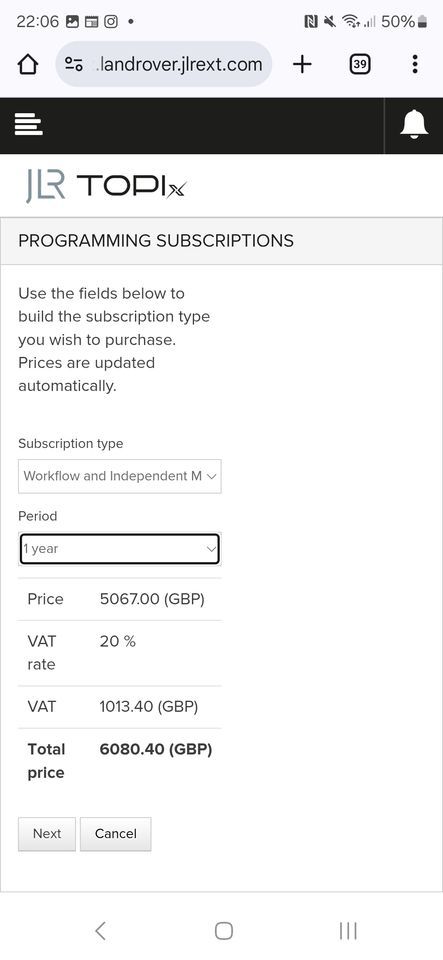Click the JLR TOPIx logo

(106, 185)
